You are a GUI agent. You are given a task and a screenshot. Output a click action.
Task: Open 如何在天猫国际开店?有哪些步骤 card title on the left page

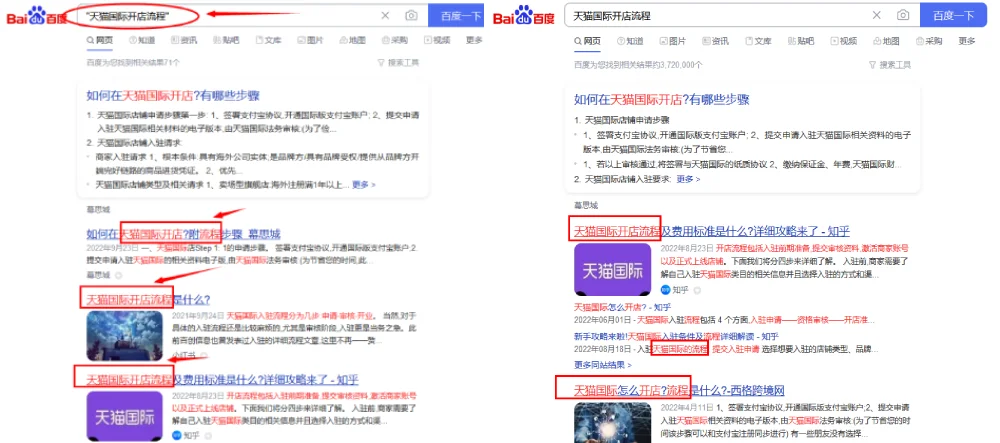(173, 96)
